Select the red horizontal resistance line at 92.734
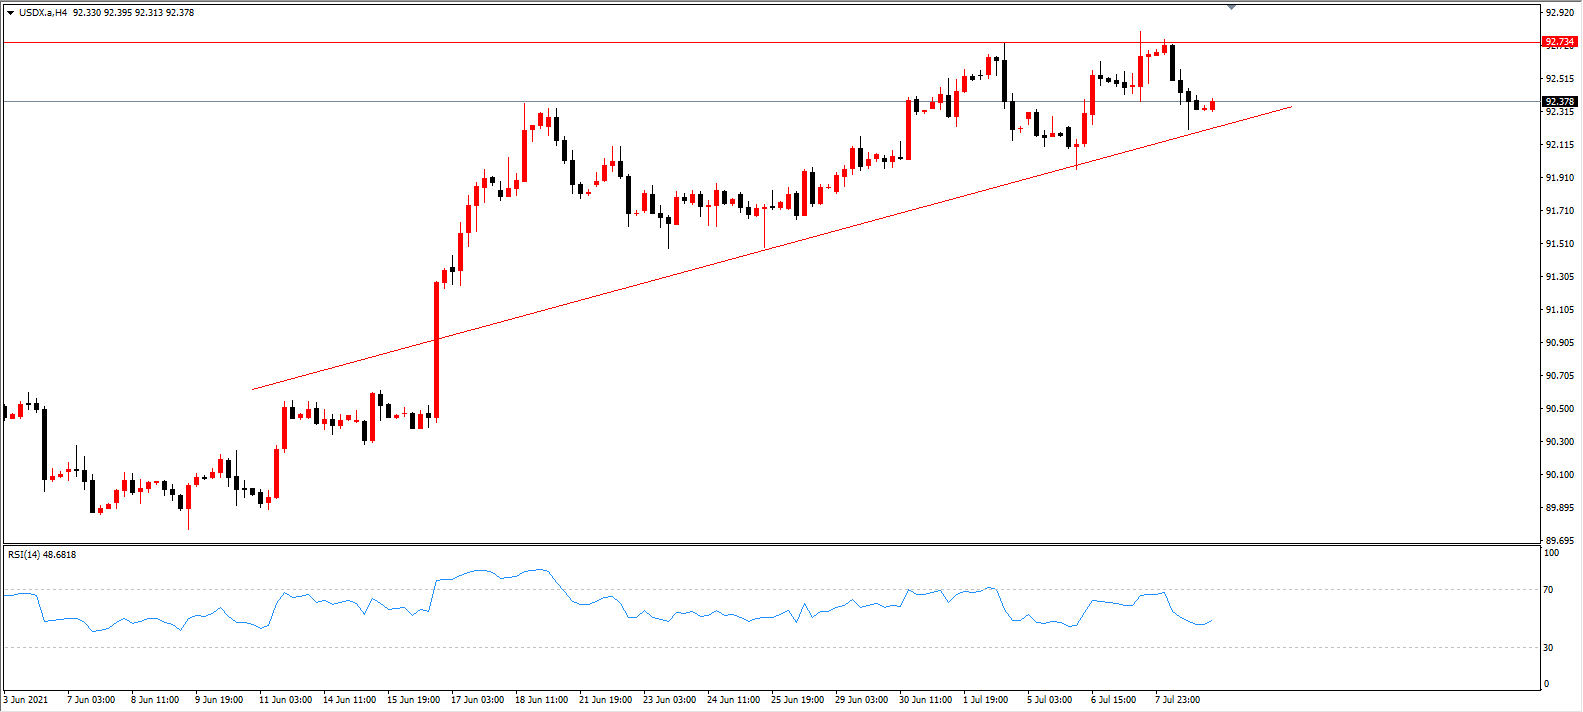This screenshot has width=1583, height=712. click(x=770, y=43)
